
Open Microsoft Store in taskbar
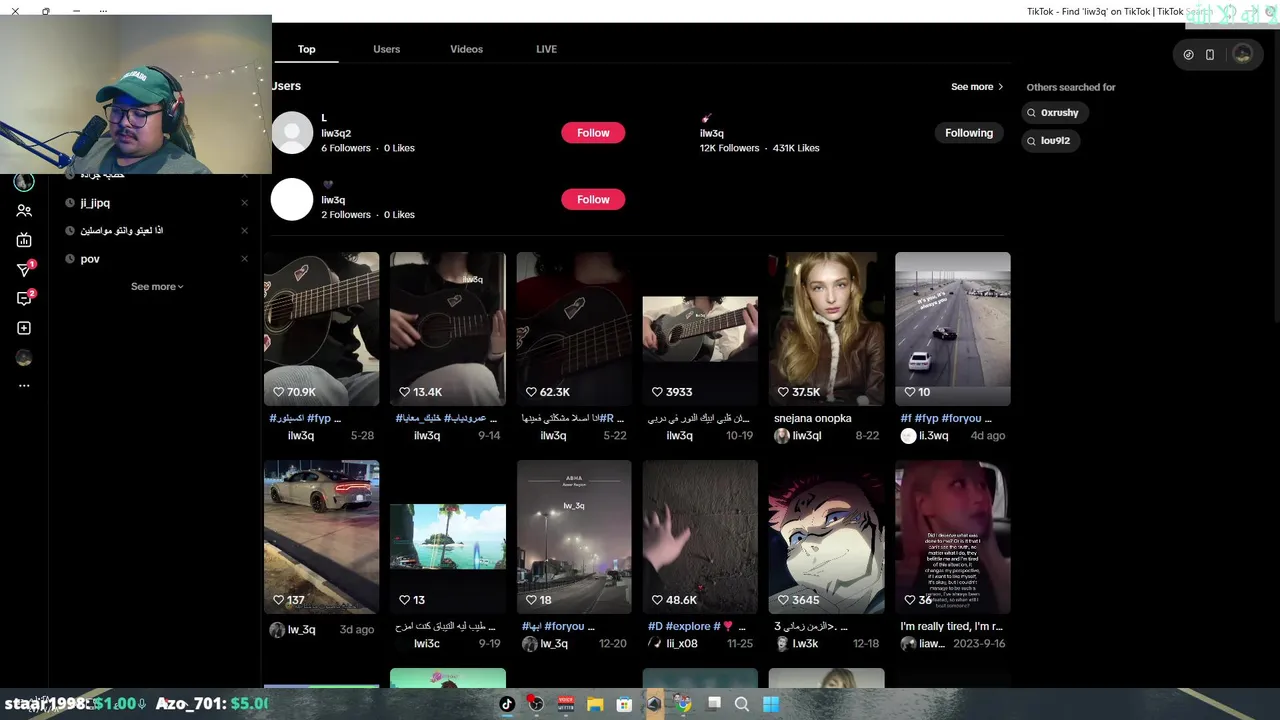point(624,704)
